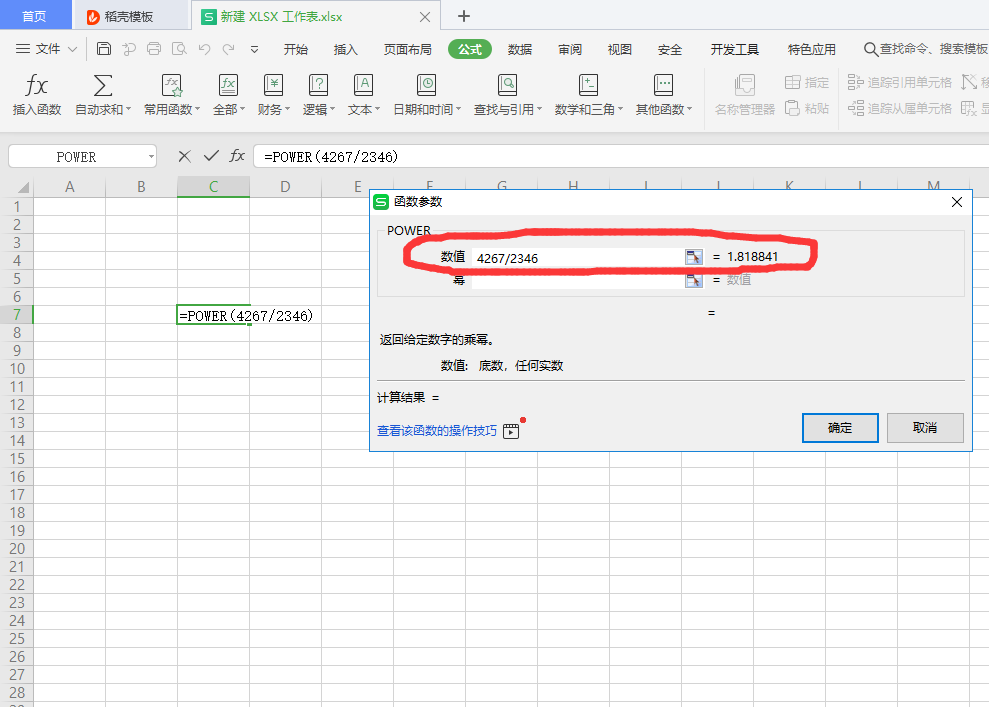The height and width of the screenshot is (707, 989).
Task: Open the Logical functions icon
Action: pos(318,85)
